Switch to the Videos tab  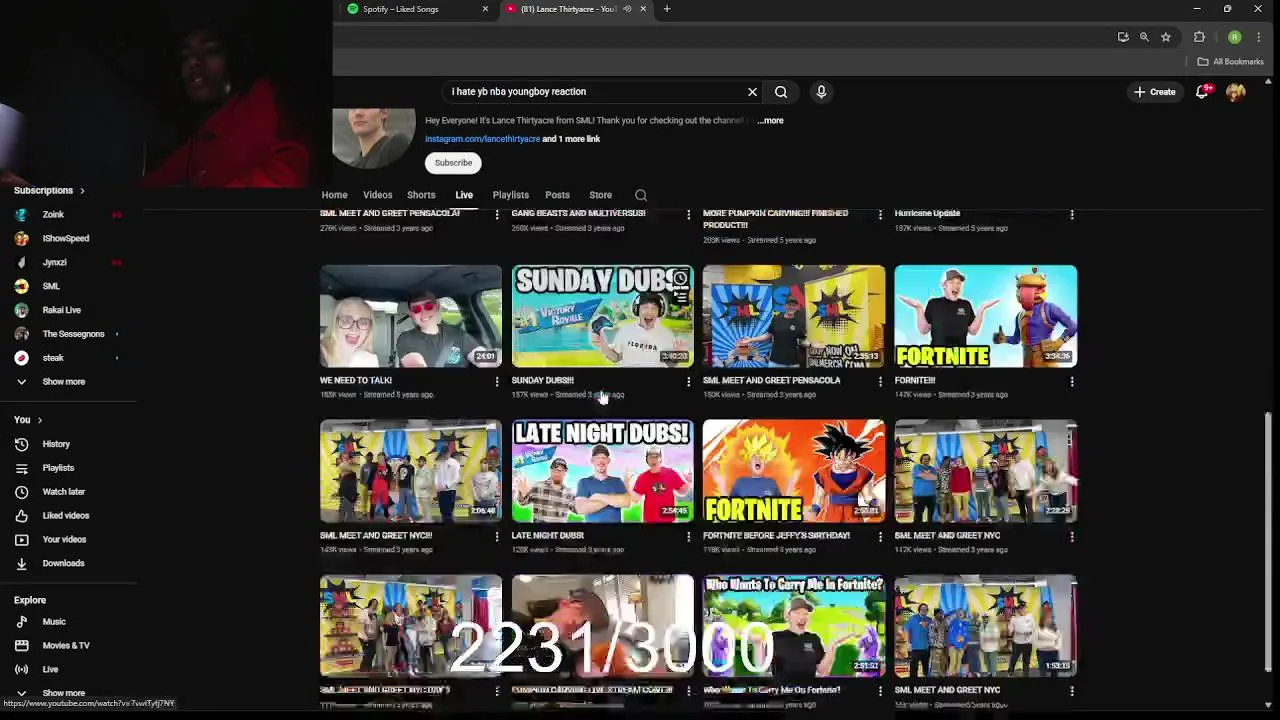(x=377, y=195)
